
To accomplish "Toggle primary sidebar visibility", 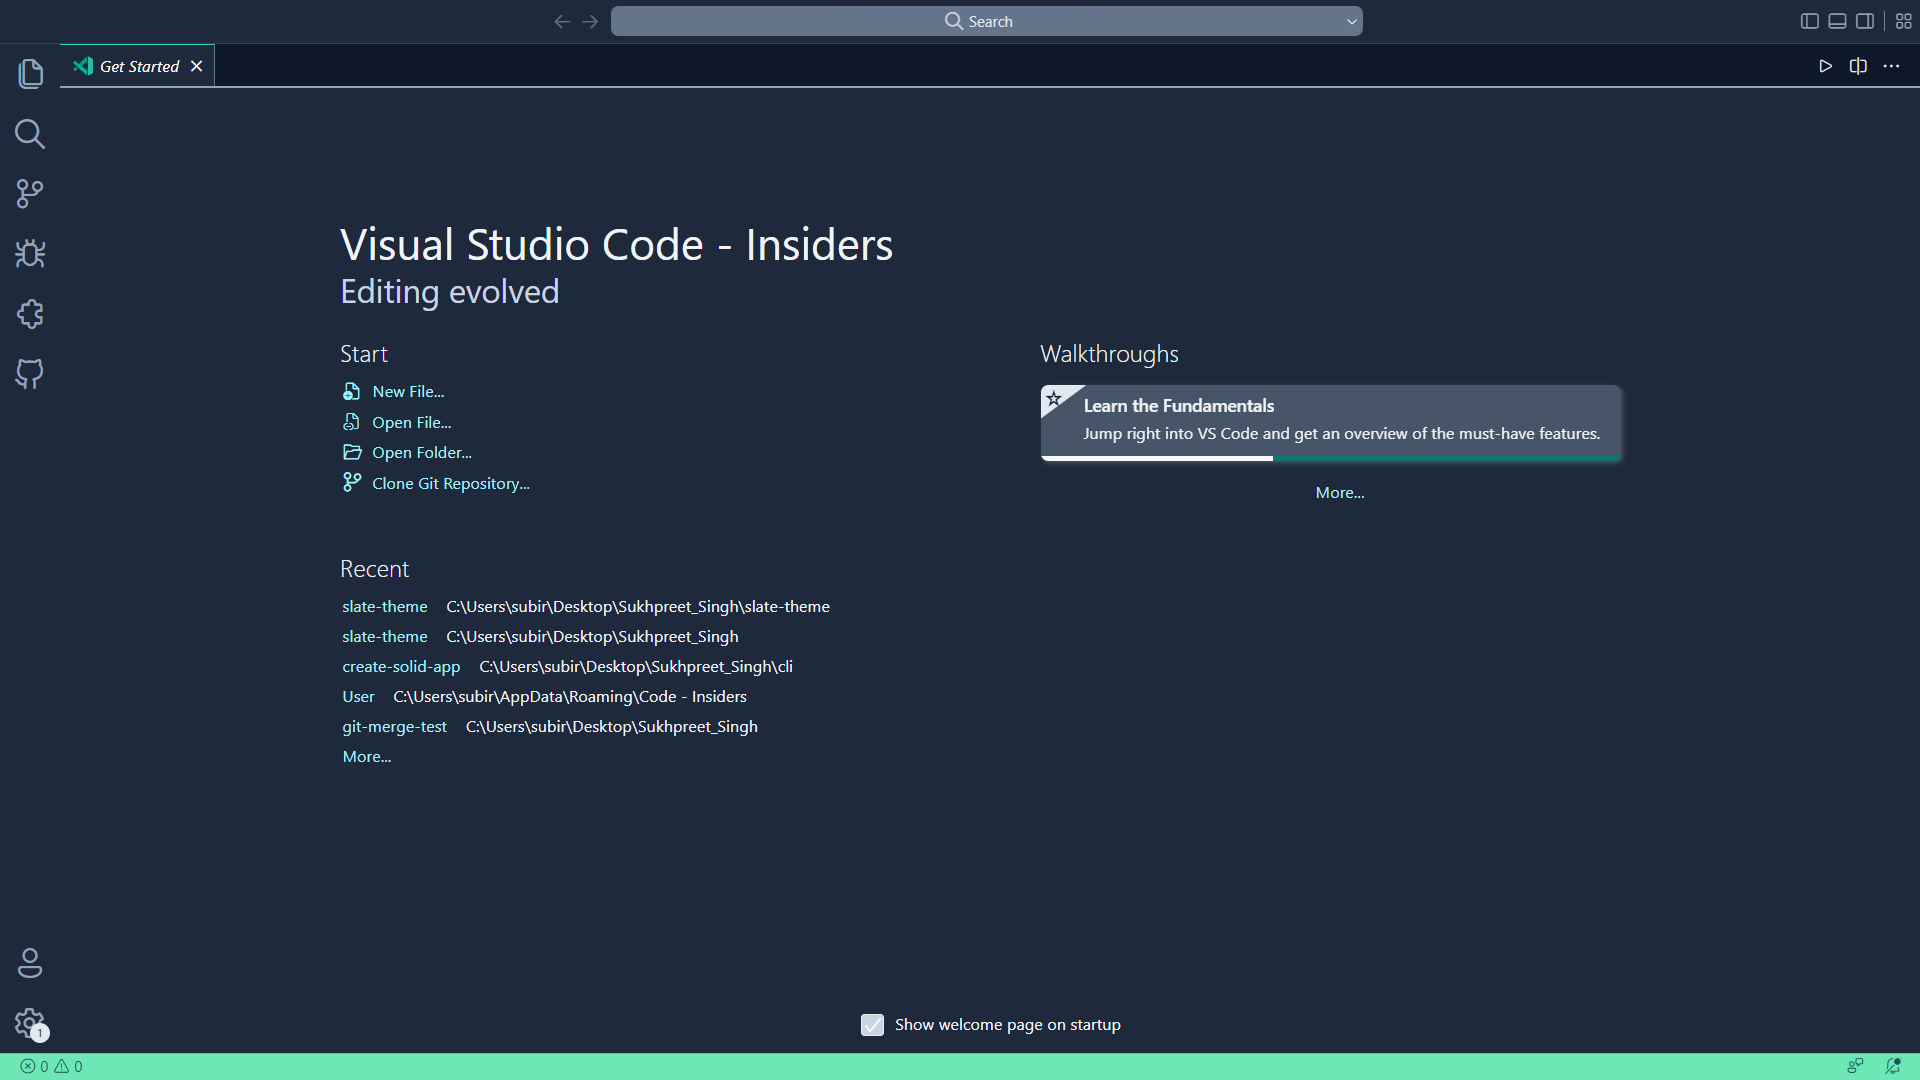I will 1809,20.
